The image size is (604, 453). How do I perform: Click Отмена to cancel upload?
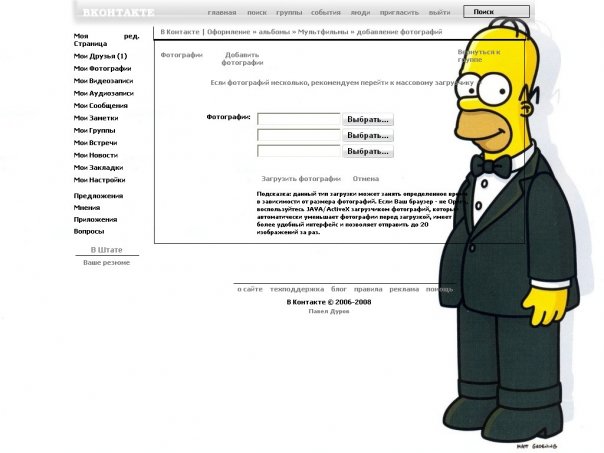click(x=366, y=179)
